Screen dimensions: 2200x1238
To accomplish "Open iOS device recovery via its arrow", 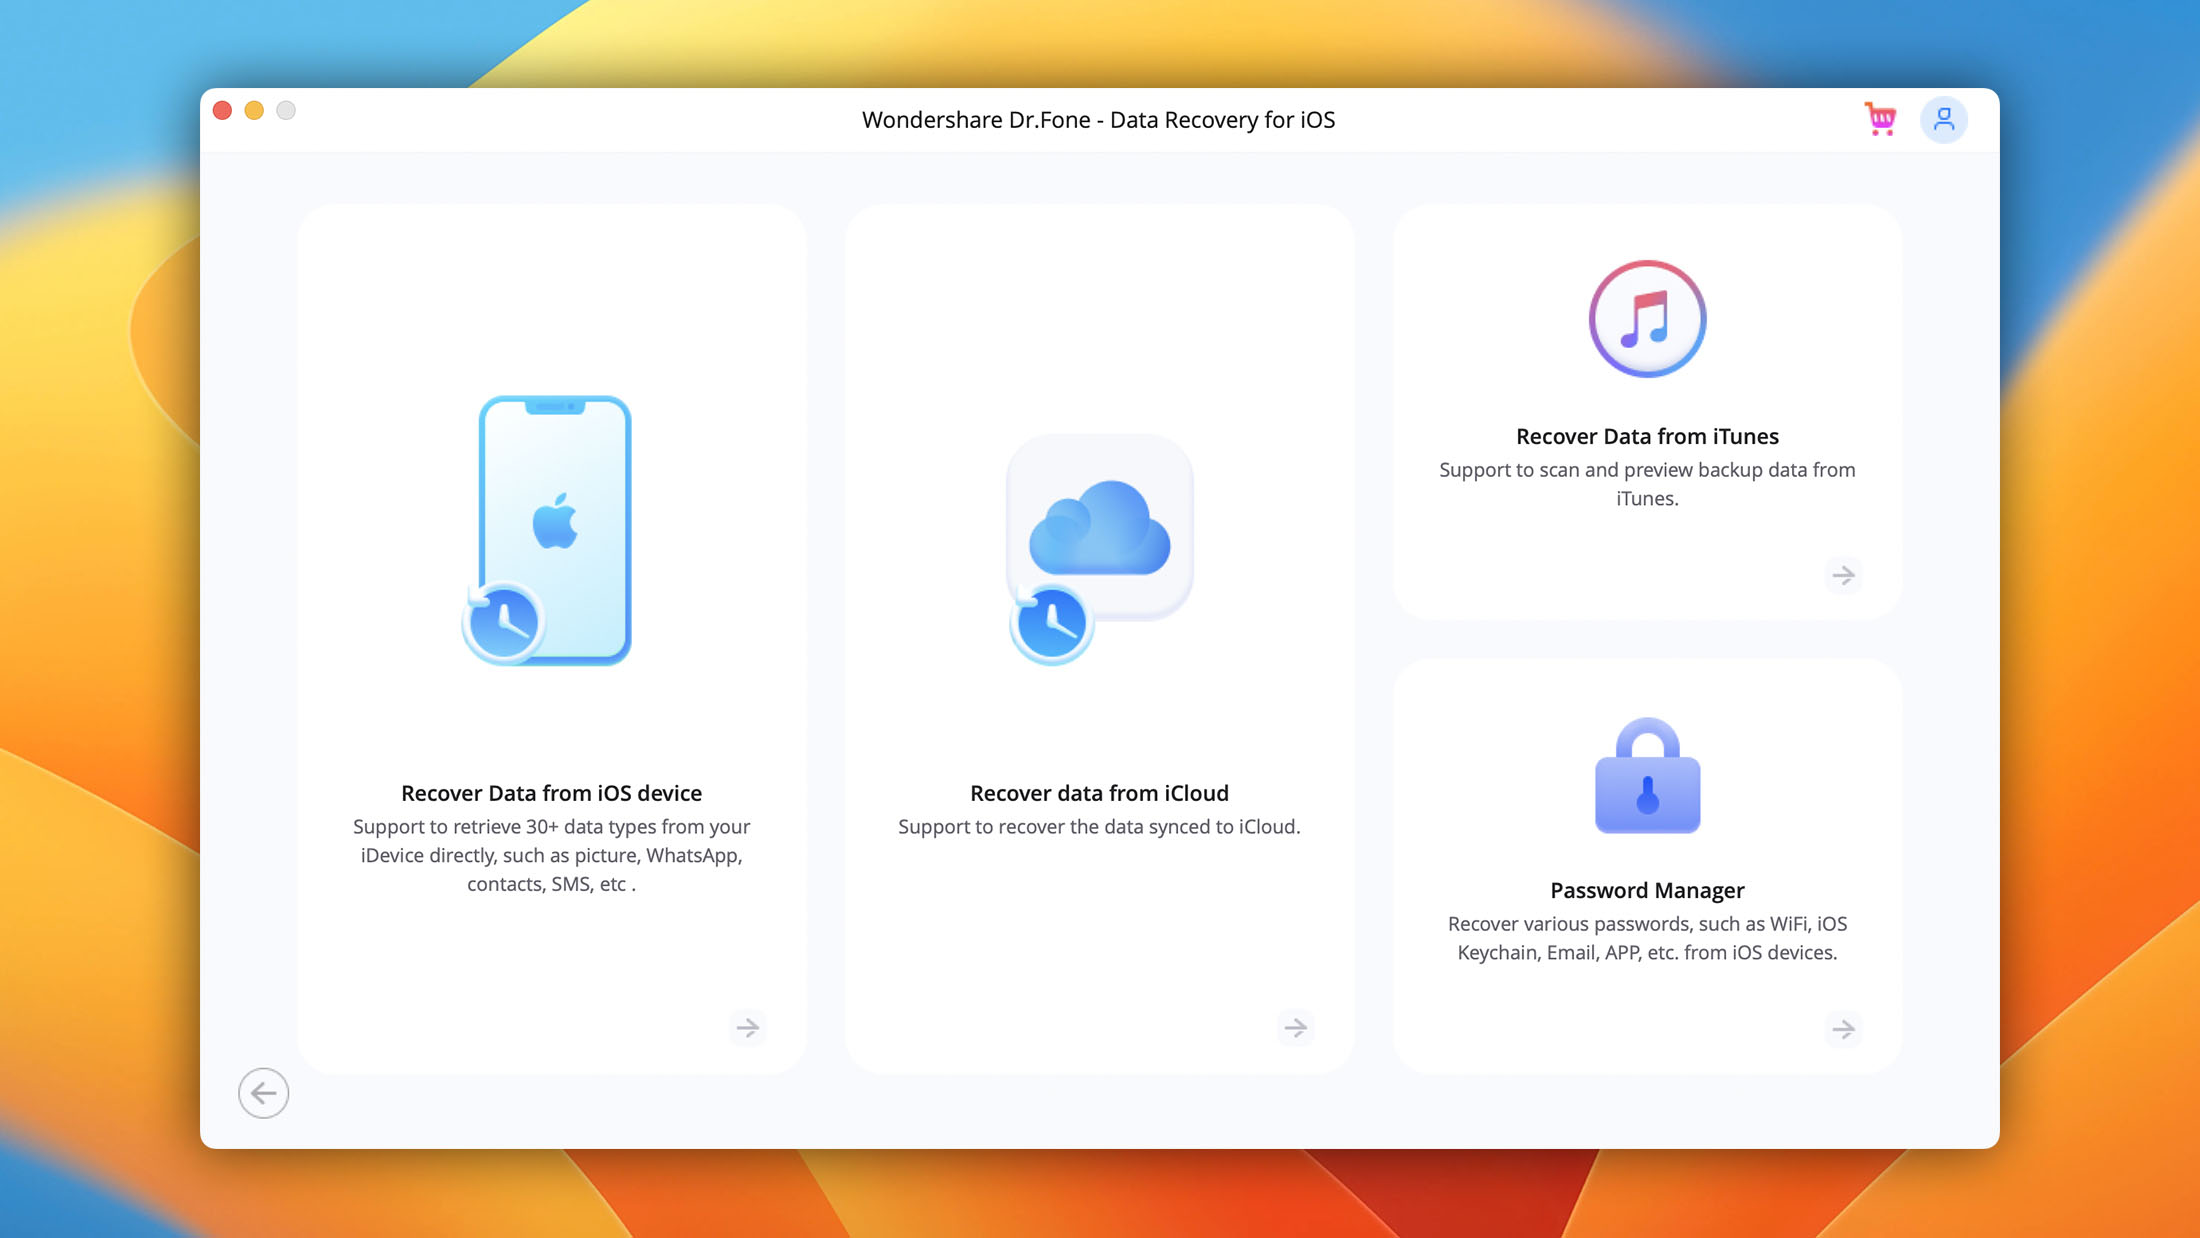I will (748, 1027).
